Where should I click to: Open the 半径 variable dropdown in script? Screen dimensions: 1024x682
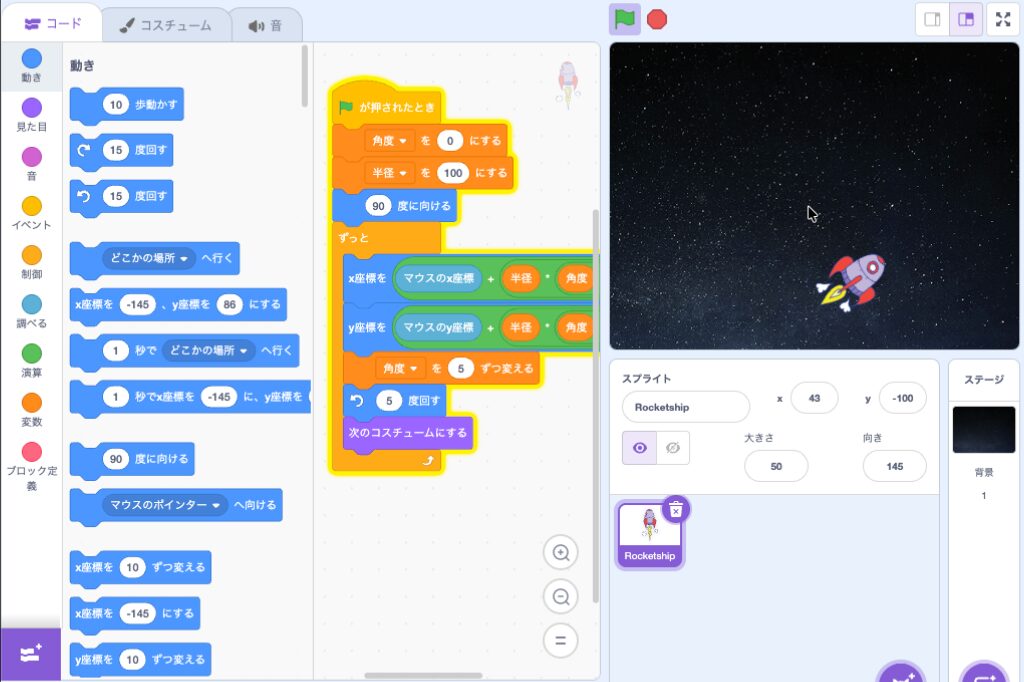390,173
